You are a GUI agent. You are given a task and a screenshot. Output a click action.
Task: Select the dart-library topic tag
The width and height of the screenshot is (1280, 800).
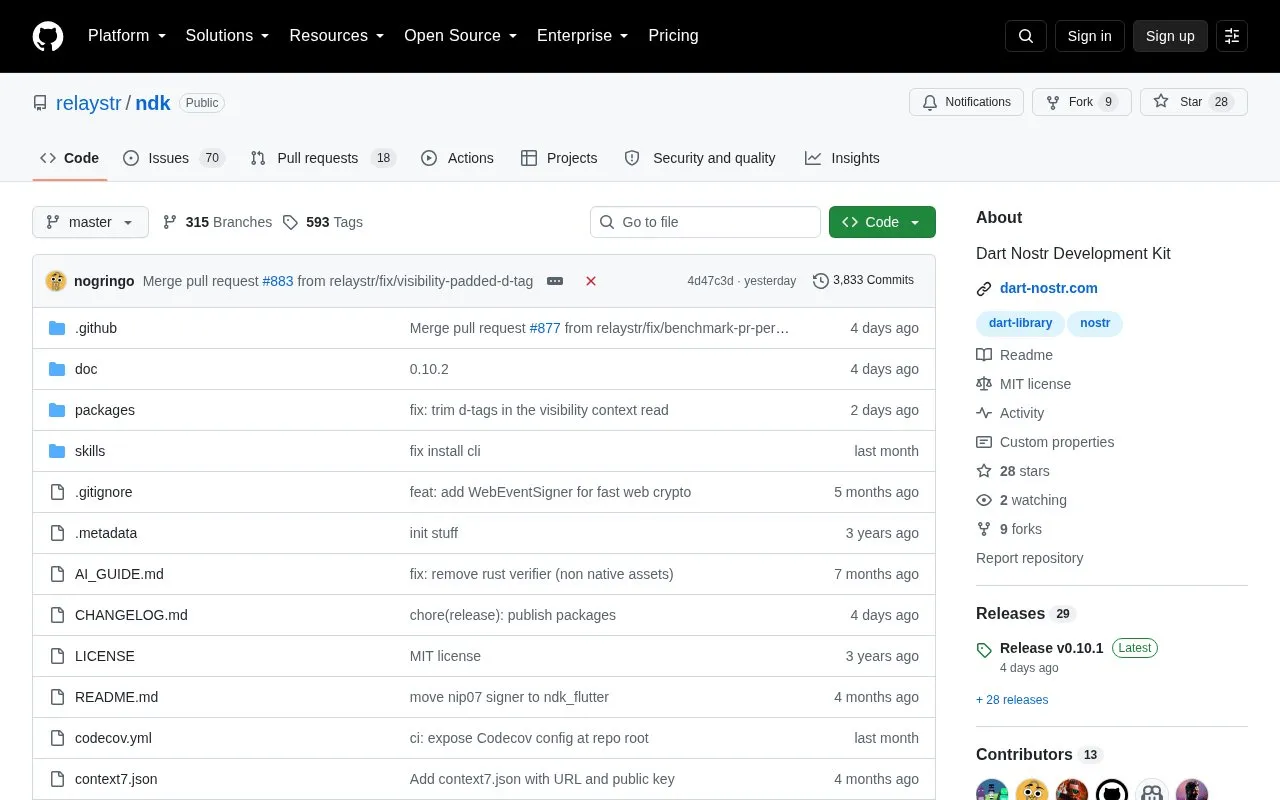[1020, 323]
